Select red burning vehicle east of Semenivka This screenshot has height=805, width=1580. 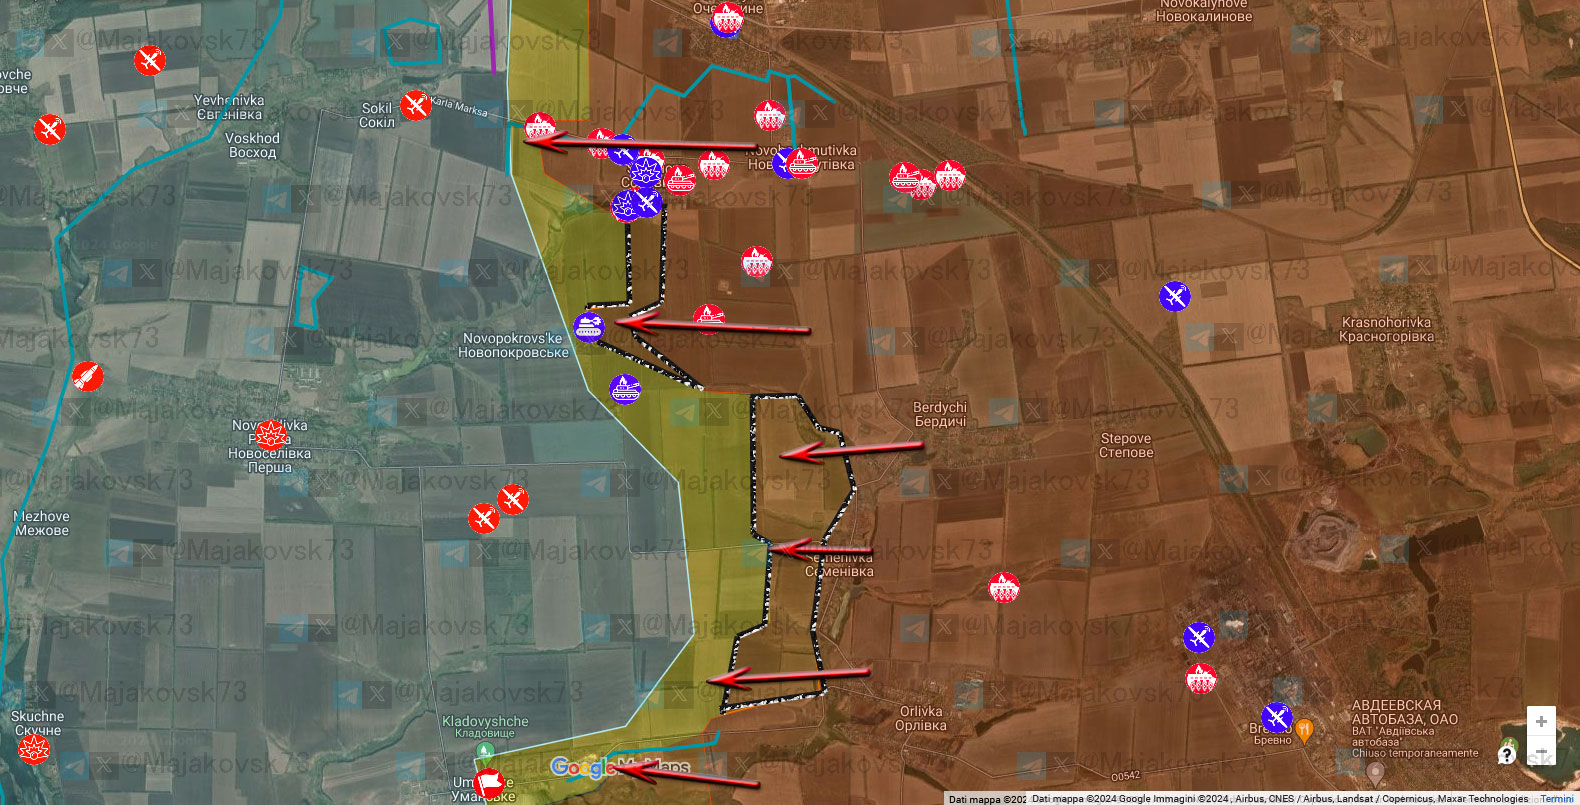[1004, 587]
